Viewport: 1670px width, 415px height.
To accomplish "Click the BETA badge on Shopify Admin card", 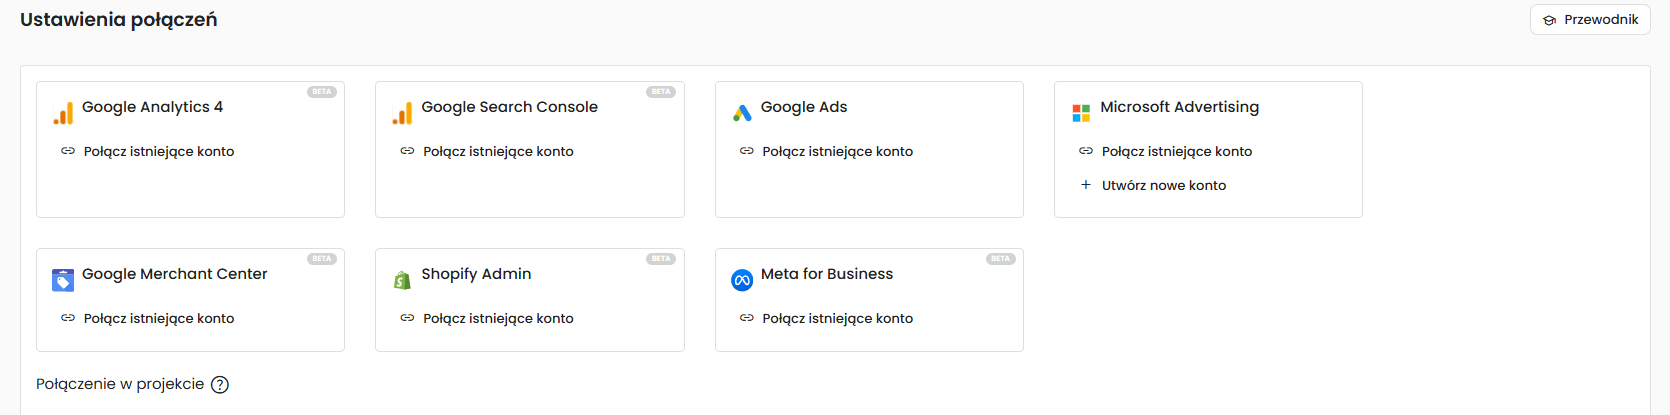I will point(661,259).
